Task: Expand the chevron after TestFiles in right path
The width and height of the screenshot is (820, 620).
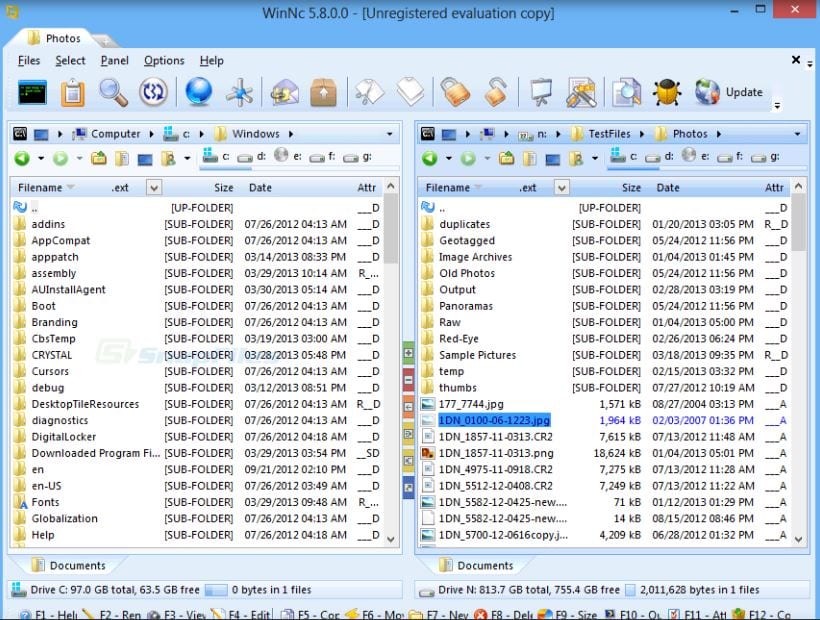Action: click(x=642, y=134)
